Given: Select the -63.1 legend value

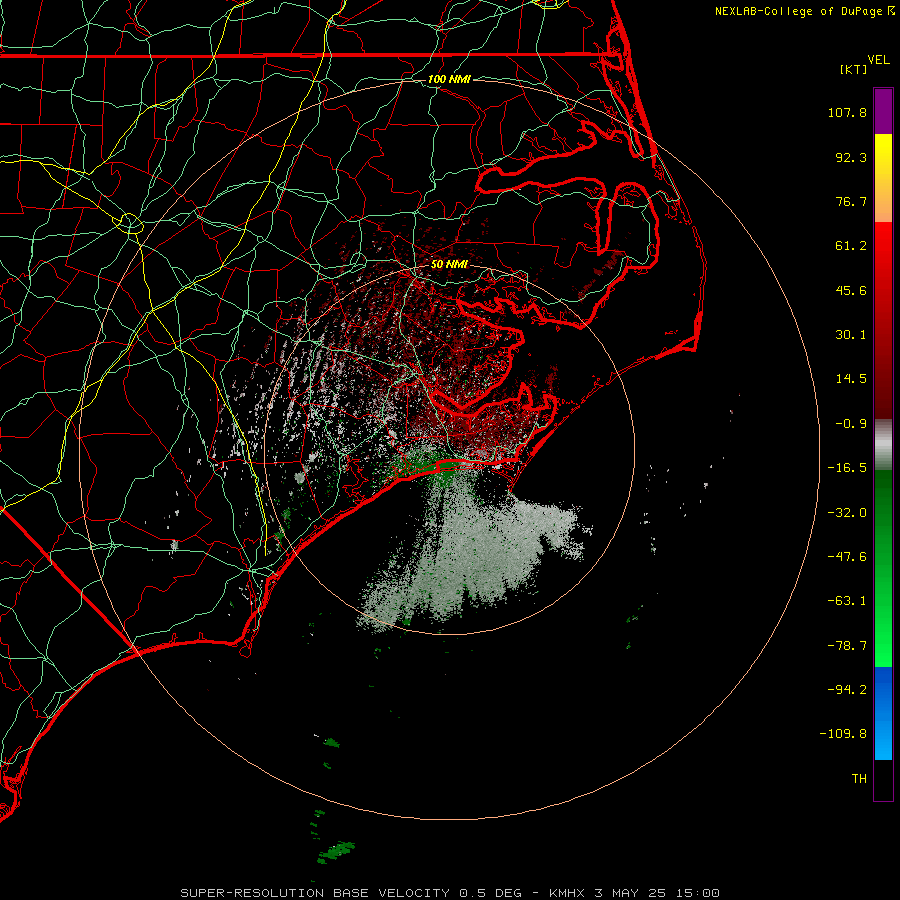Looking at the screenshot, I should [x=847, y=601].
